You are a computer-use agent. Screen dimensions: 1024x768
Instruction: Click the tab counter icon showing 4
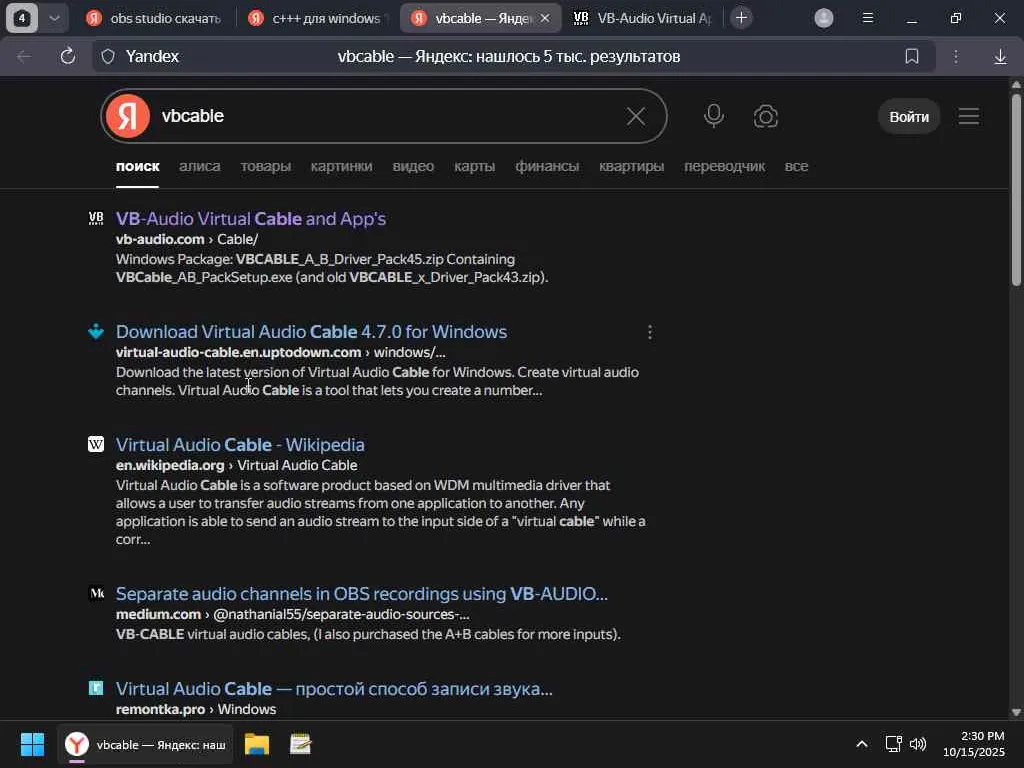[x=22, y=18]
